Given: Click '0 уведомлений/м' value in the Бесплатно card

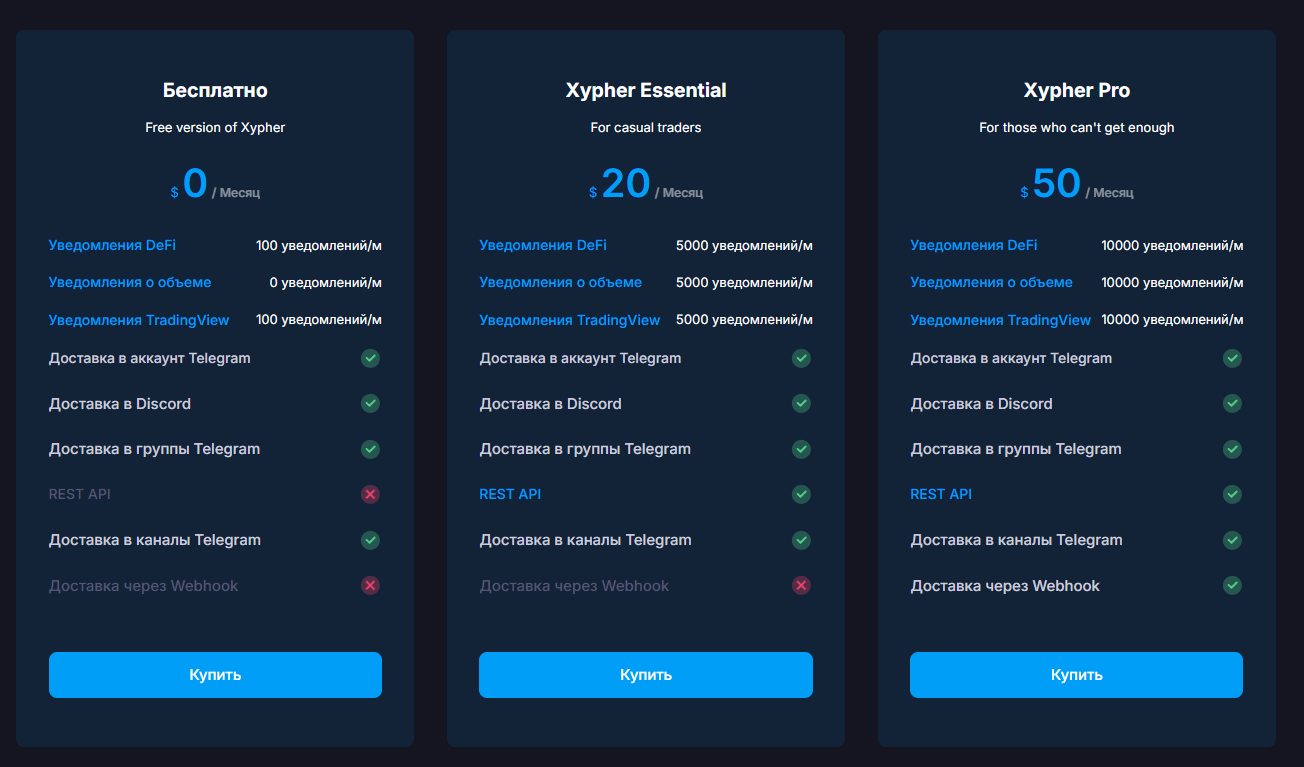Looking at the screenshot, I should [326, 283].
